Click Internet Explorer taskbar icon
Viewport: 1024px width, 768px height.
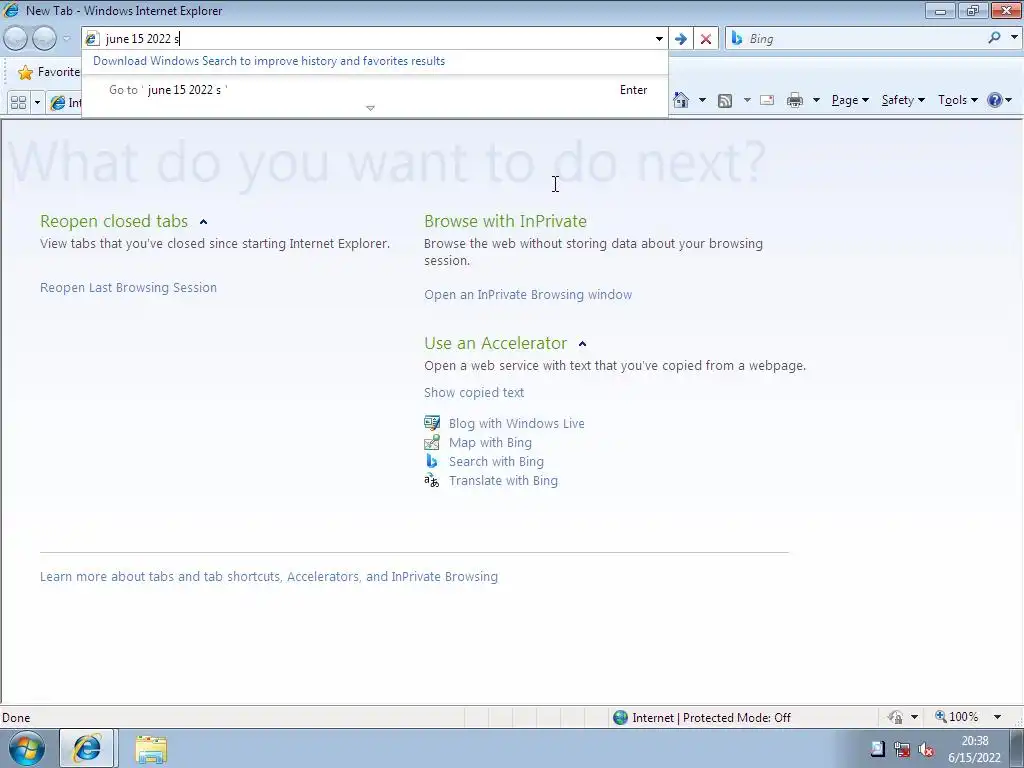(x=87, y=748)
